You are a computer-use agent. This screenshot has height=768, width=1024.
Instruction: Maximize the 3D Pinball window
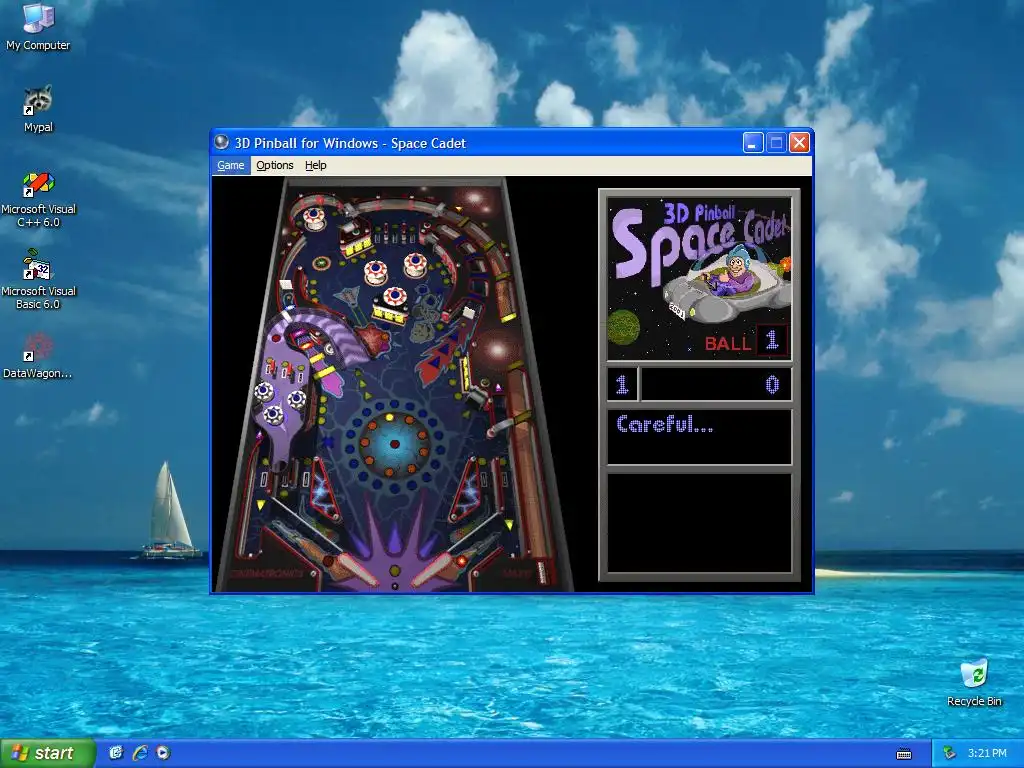(x=776, y=142)
